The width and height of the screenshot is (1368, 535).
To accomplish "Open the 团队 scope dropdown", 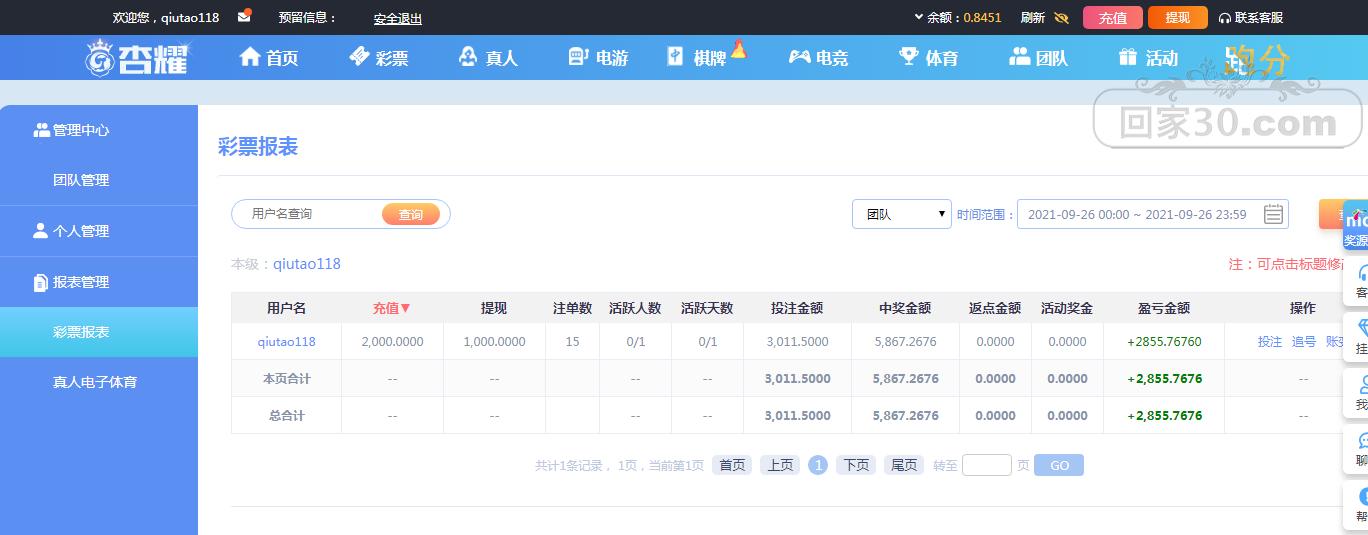I will (901, 214).
